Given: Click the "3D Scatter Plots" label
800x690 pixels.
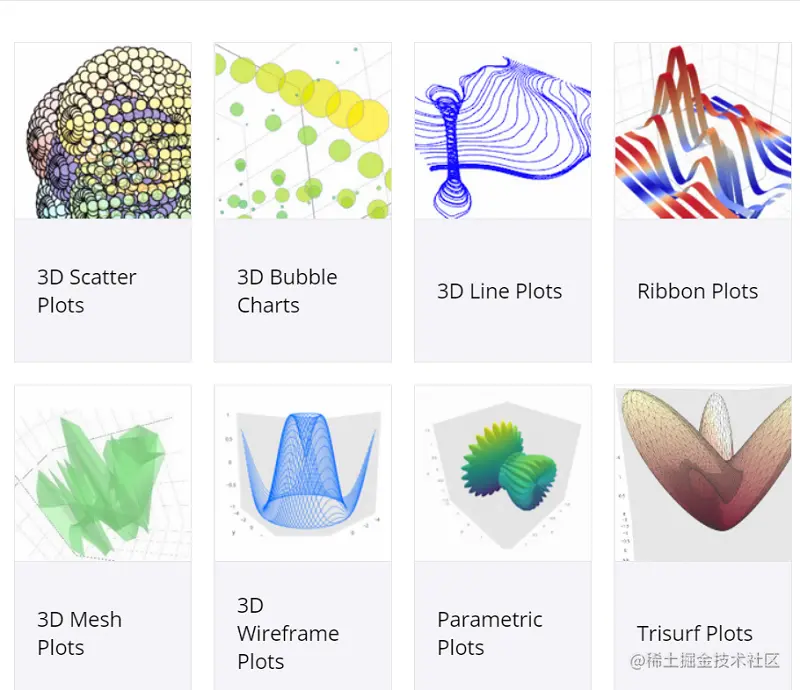Looking at the screenshot, I should [87, 291].
